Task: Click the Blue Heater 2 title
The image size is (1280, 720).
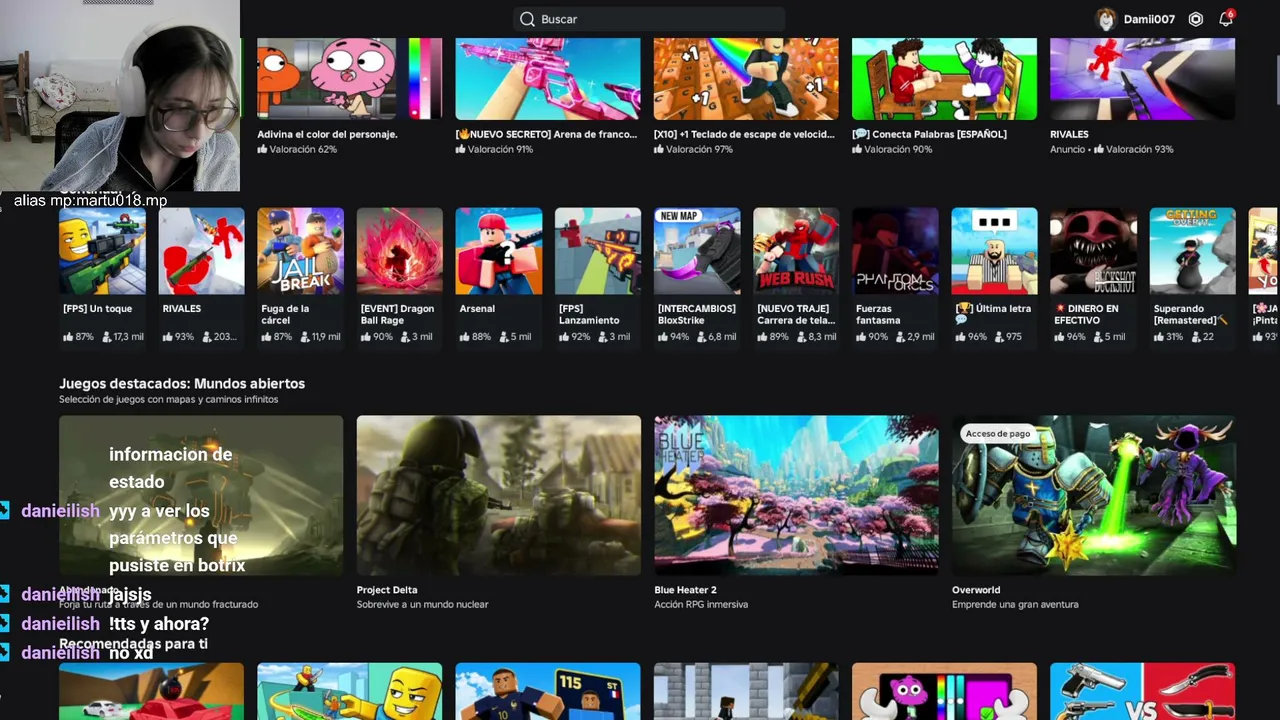Action: (686, 590)
